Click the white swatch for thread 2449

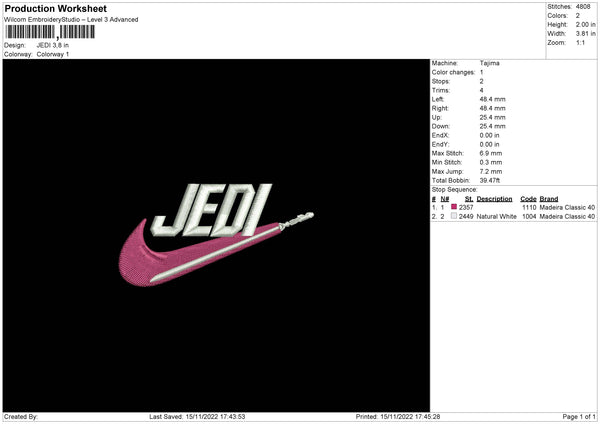point(454,216)
